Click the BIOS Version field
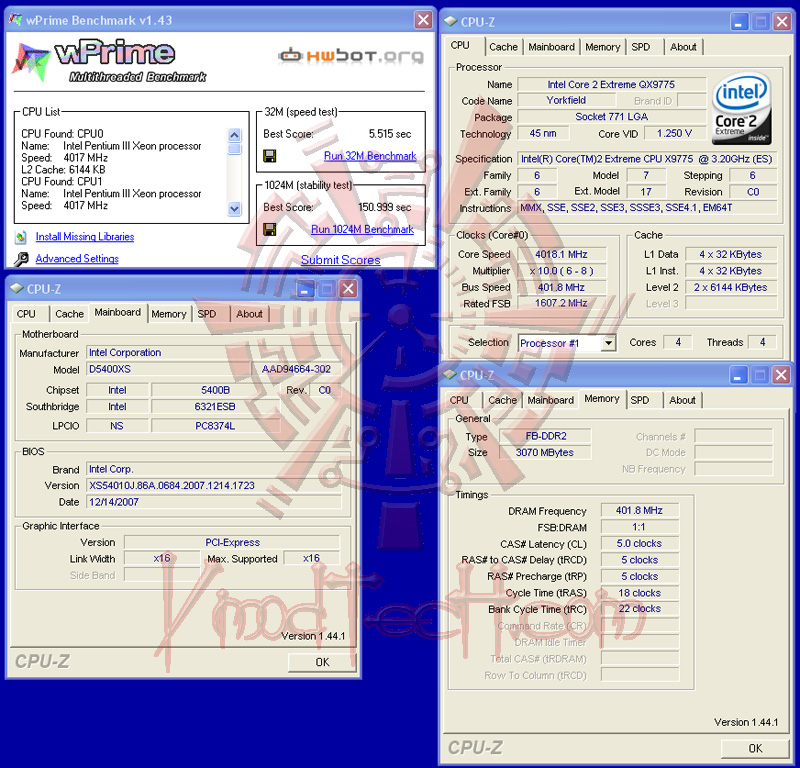This screenshot has width=800, height=768. pyautogui.click(x=213, y=485)
